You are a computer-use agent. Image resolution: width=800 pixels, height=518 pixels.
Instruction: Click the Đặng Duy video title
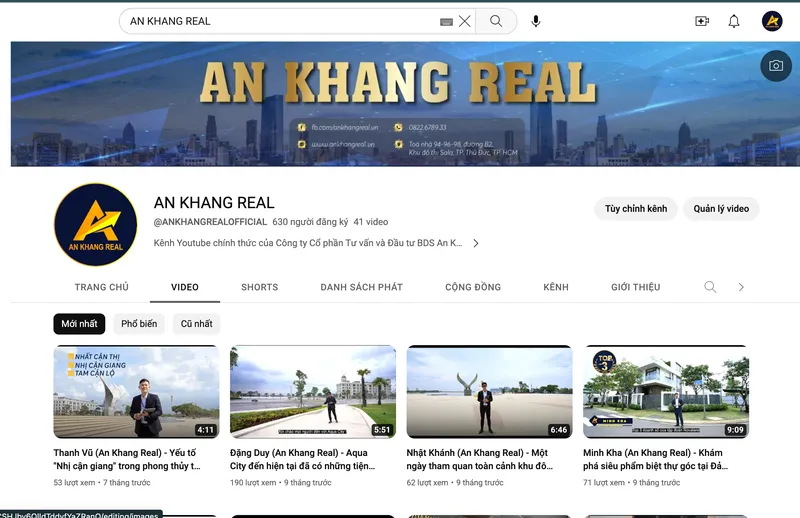click(303, 459)
